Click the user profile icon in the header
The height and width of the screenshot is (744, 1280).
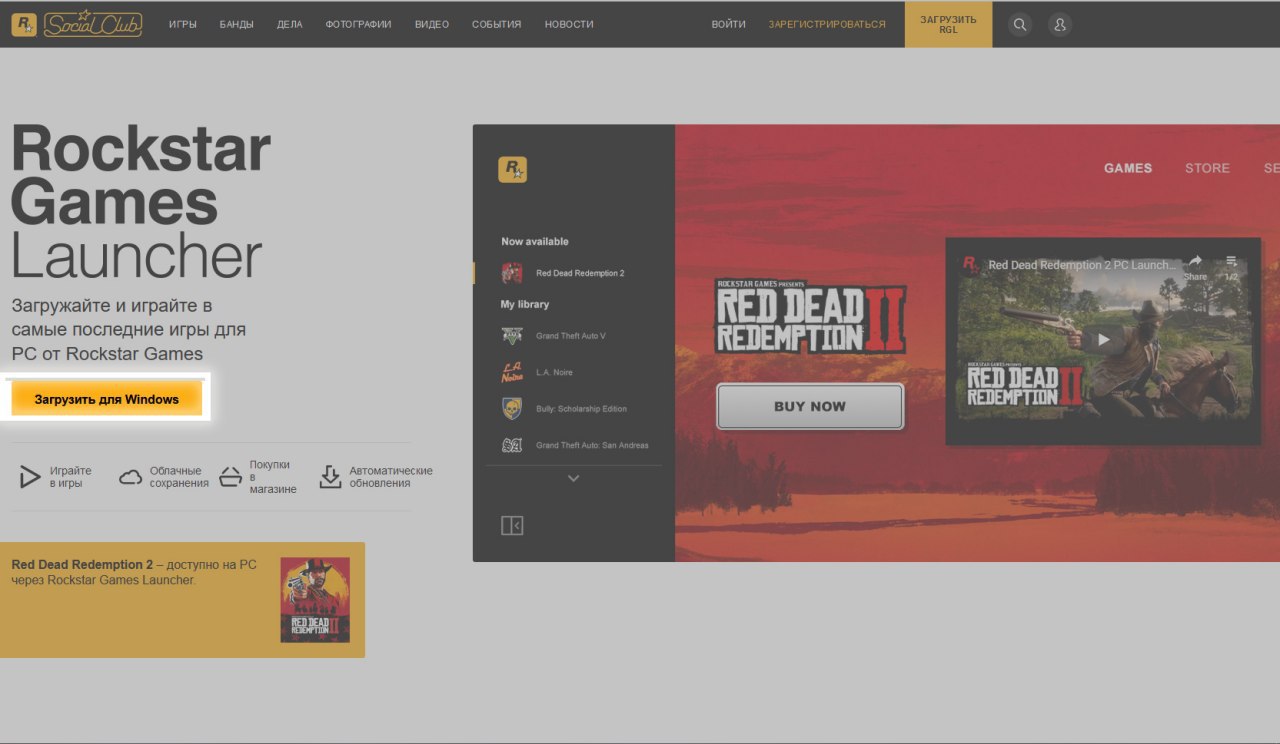(x=1060, y=24)
